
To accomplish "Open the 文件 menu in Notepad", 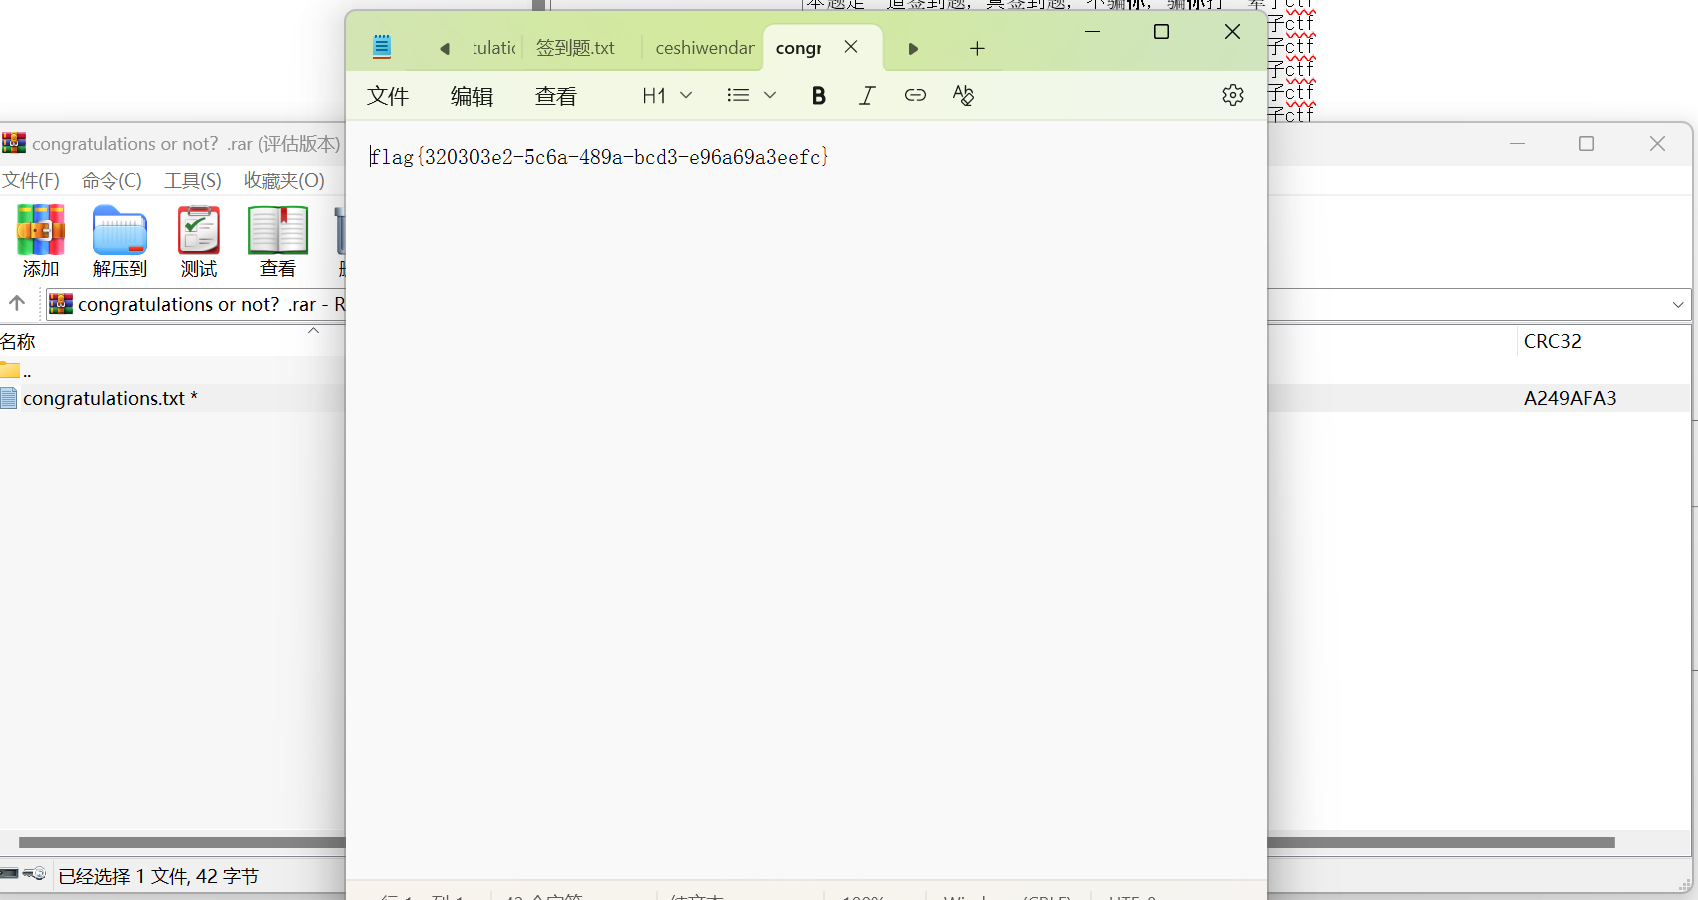I will click(388, 96).
